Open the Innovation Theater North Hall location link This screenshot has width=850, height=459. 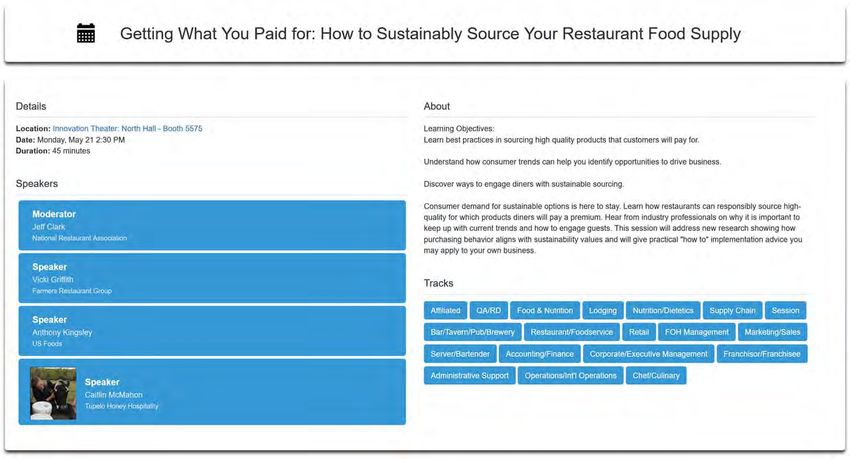pyautogui.click(x=127, y=128)
